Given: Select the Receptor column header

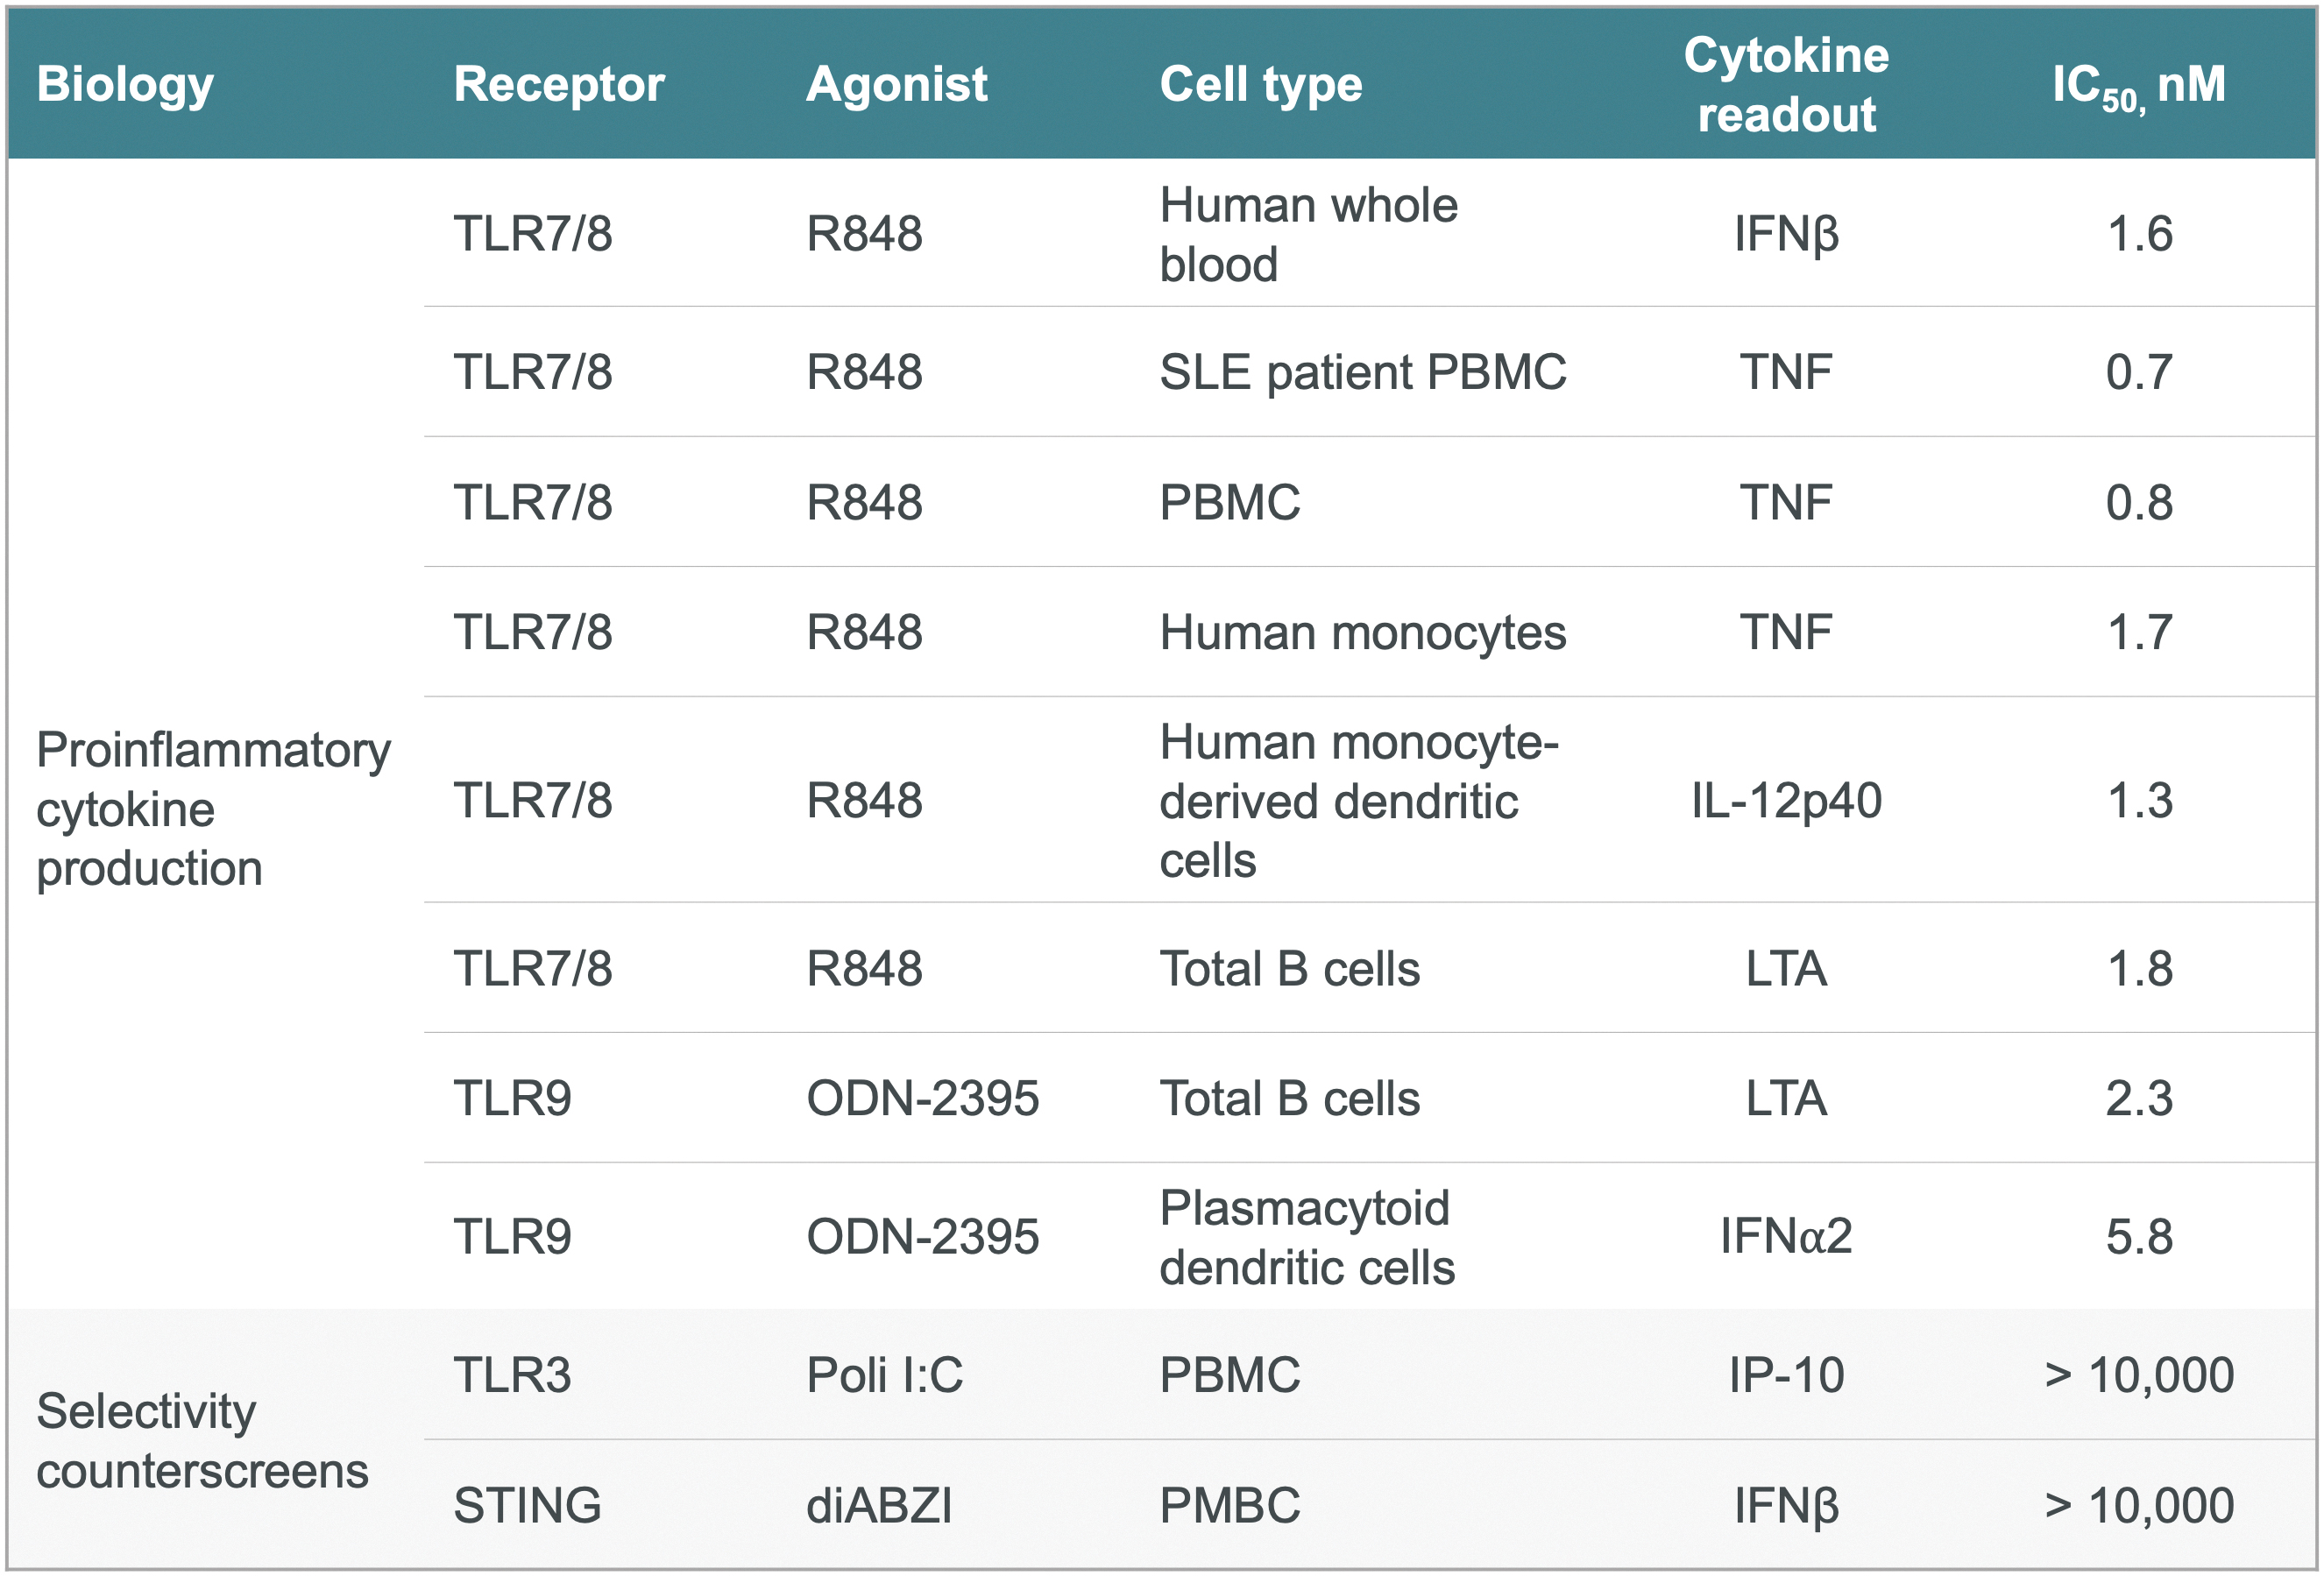Looking at the screenshot, I should [x=559, y=84].
